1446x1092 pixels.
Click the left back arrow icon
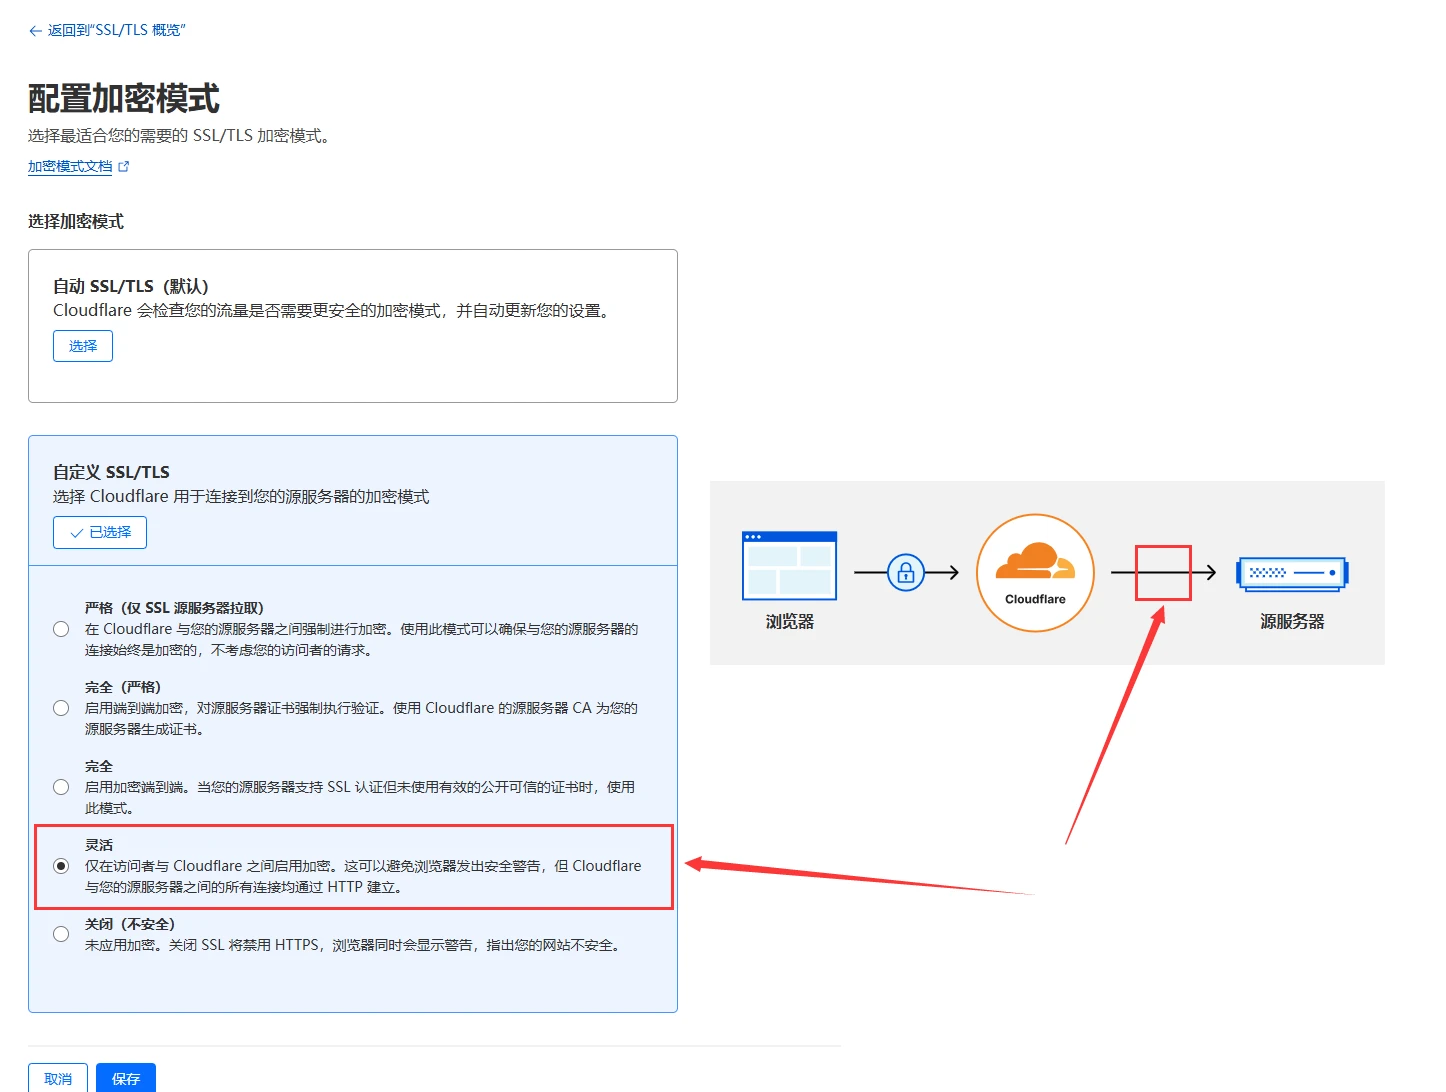35,31
